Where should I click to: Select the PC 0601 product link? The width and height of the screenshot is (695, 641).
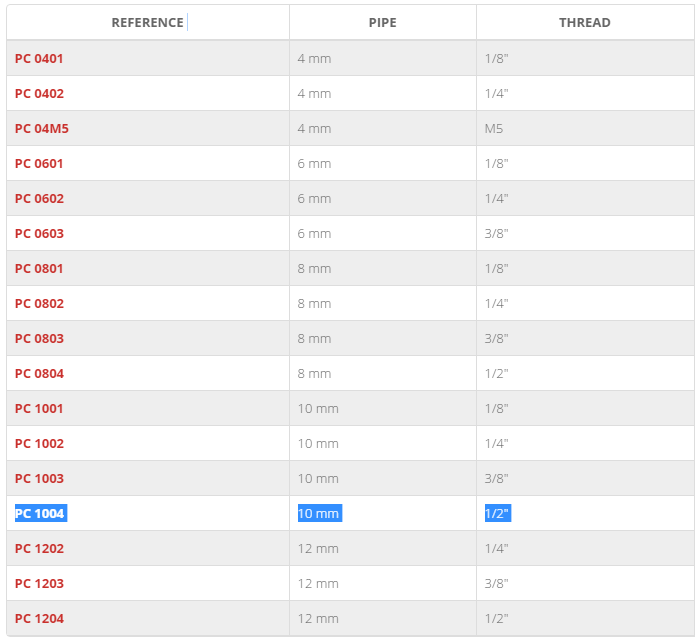click(39, 164)
